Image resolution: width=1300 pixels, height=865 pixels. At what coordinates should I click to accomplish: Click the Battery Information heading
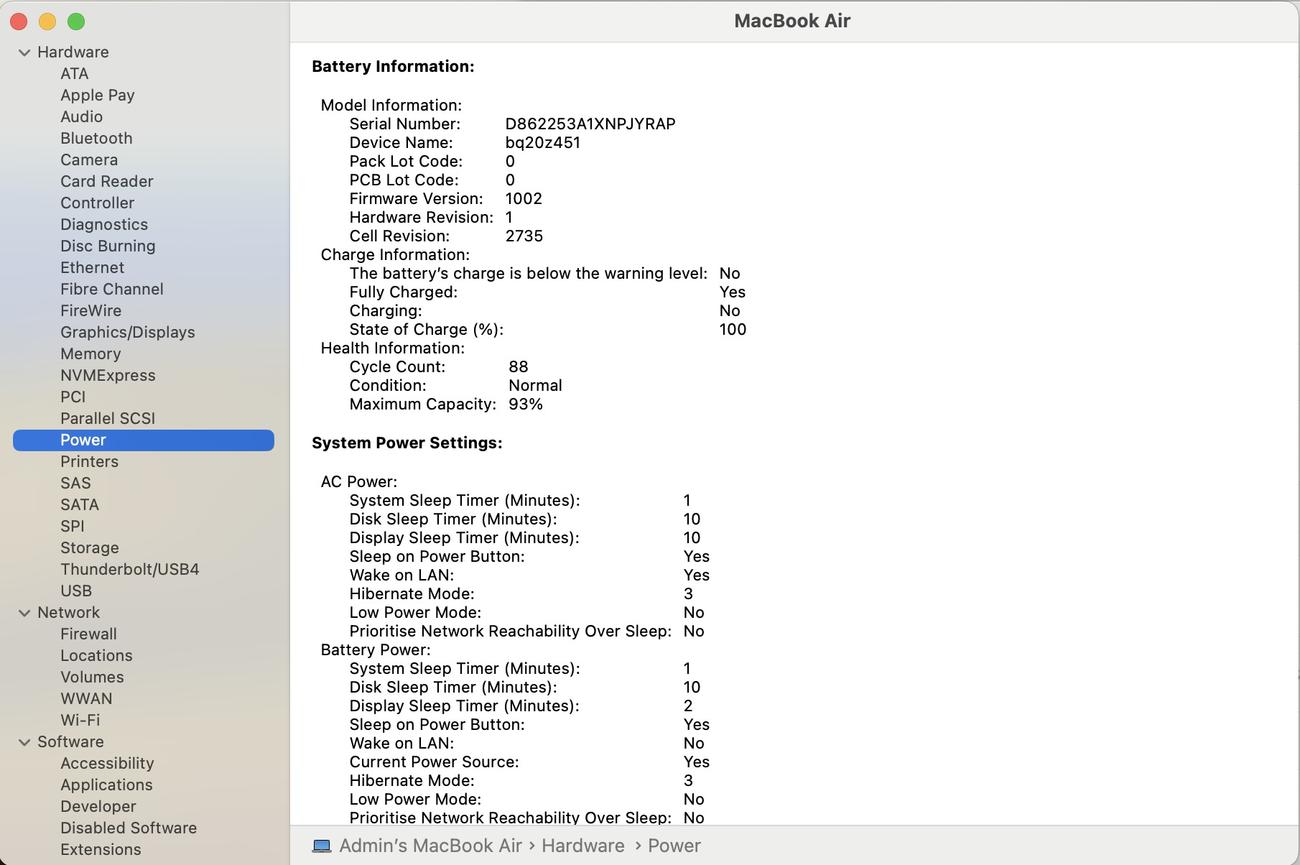[x=393, y=67]
